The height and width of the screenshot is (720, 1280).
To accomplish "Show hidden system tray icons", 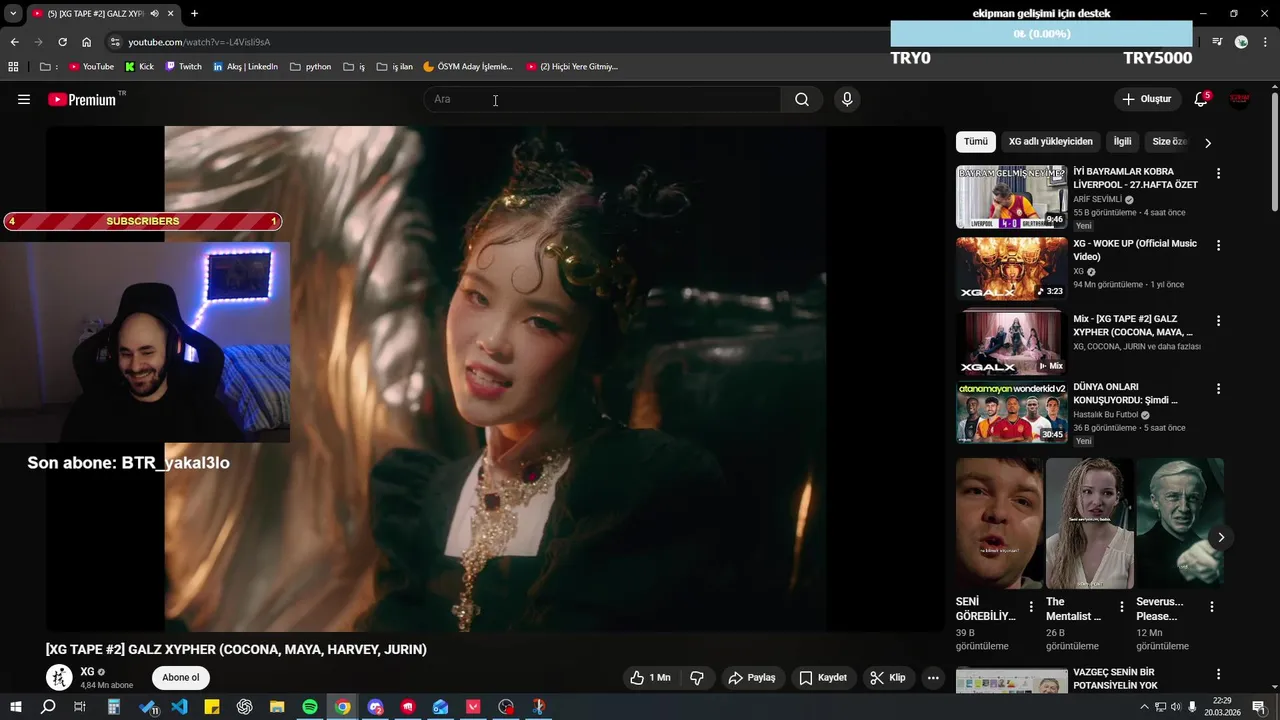I will (x=1144, y=707).
